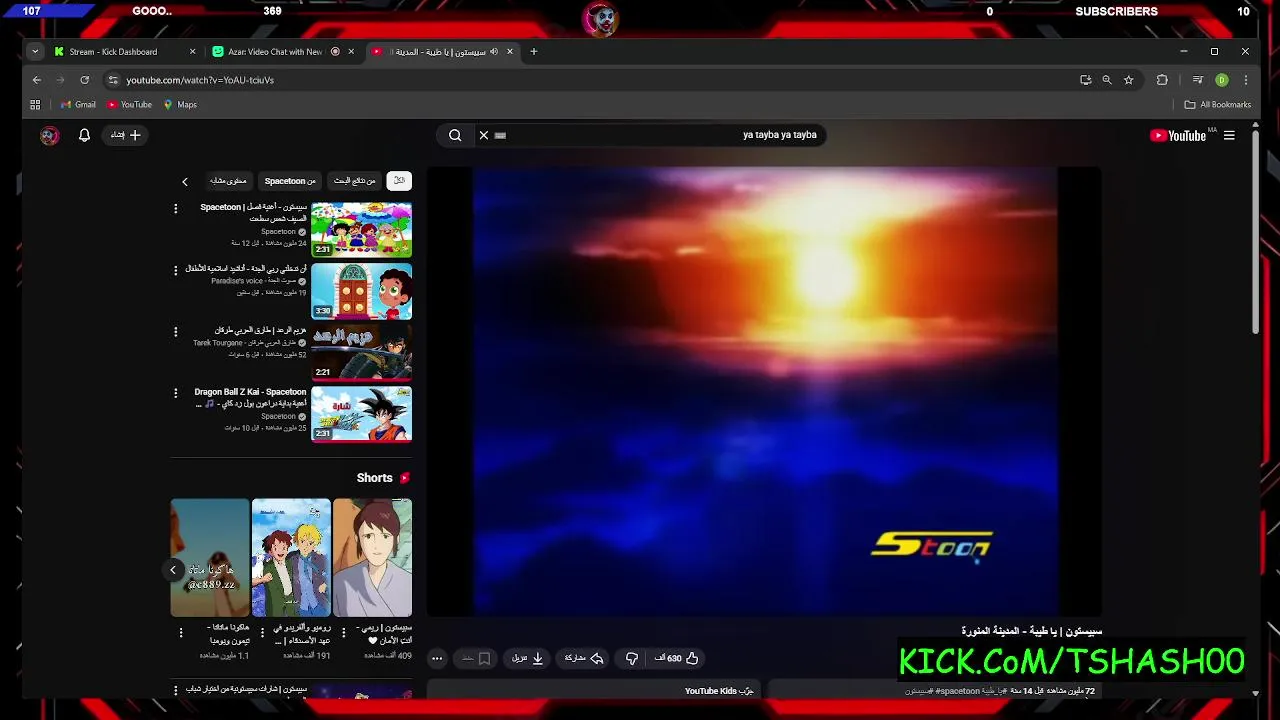
Task: Open the Romeo and Alfred short thumbnail
Action: pyautogui.click(x=291, y=558)
